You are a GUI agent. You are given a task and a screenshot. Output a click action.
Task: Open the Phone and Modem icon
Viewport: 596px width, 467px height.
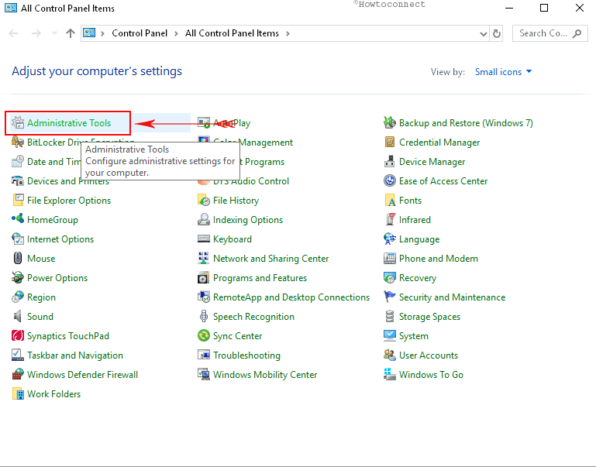(390, 258)
